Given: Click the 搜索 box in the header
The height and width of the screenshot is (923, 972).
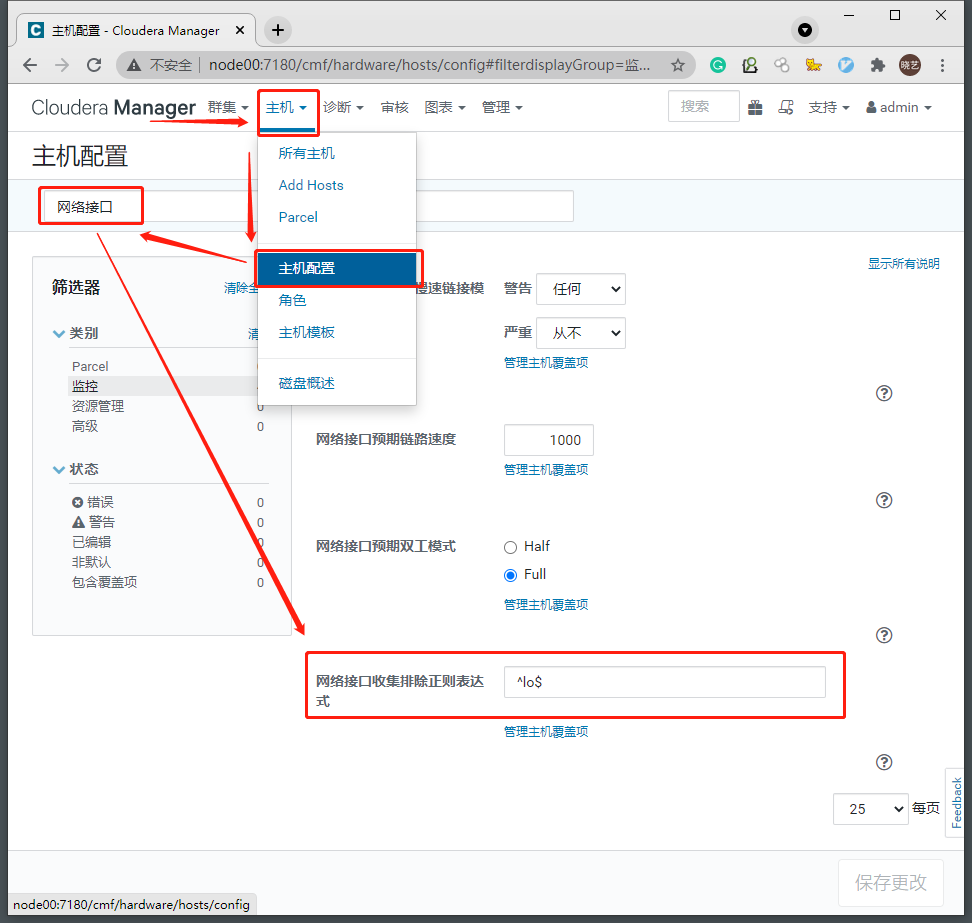Looking at the screenshot, I should click(x=704, y=106).
